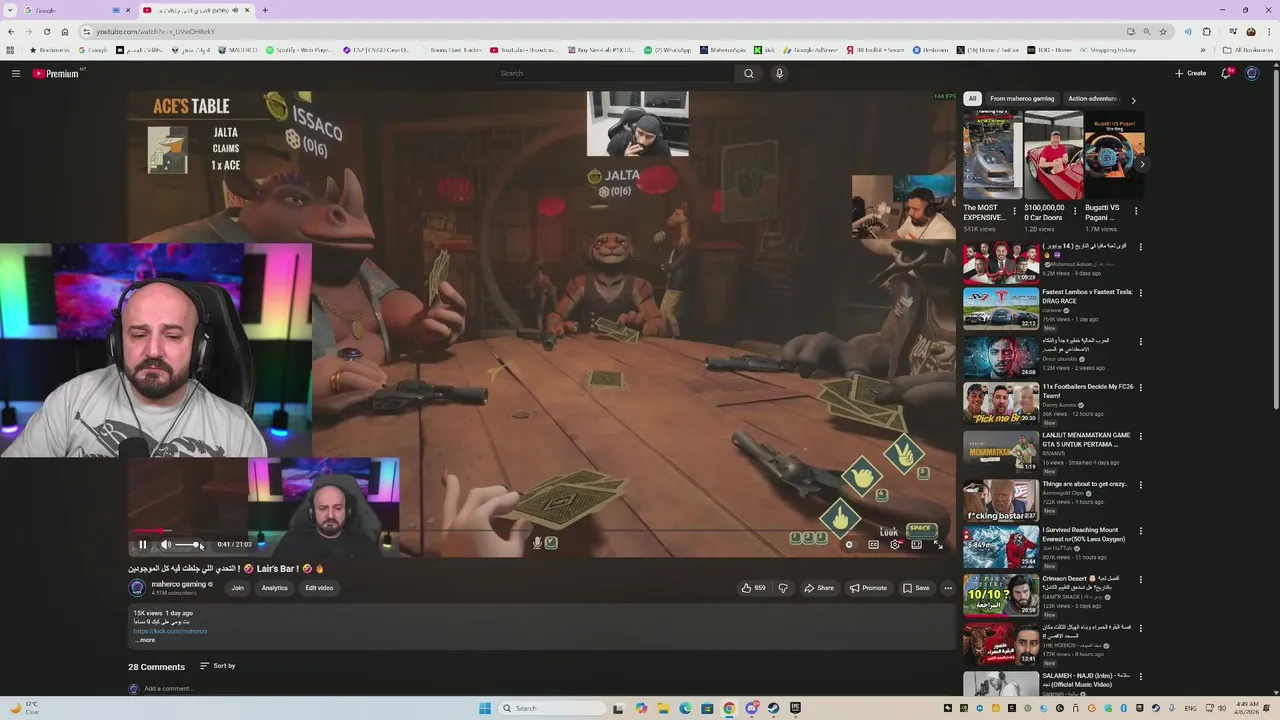Open options for Fastest Lambos v Fastest Tesla video
Screen dimensions: 1280x720
1140,293
